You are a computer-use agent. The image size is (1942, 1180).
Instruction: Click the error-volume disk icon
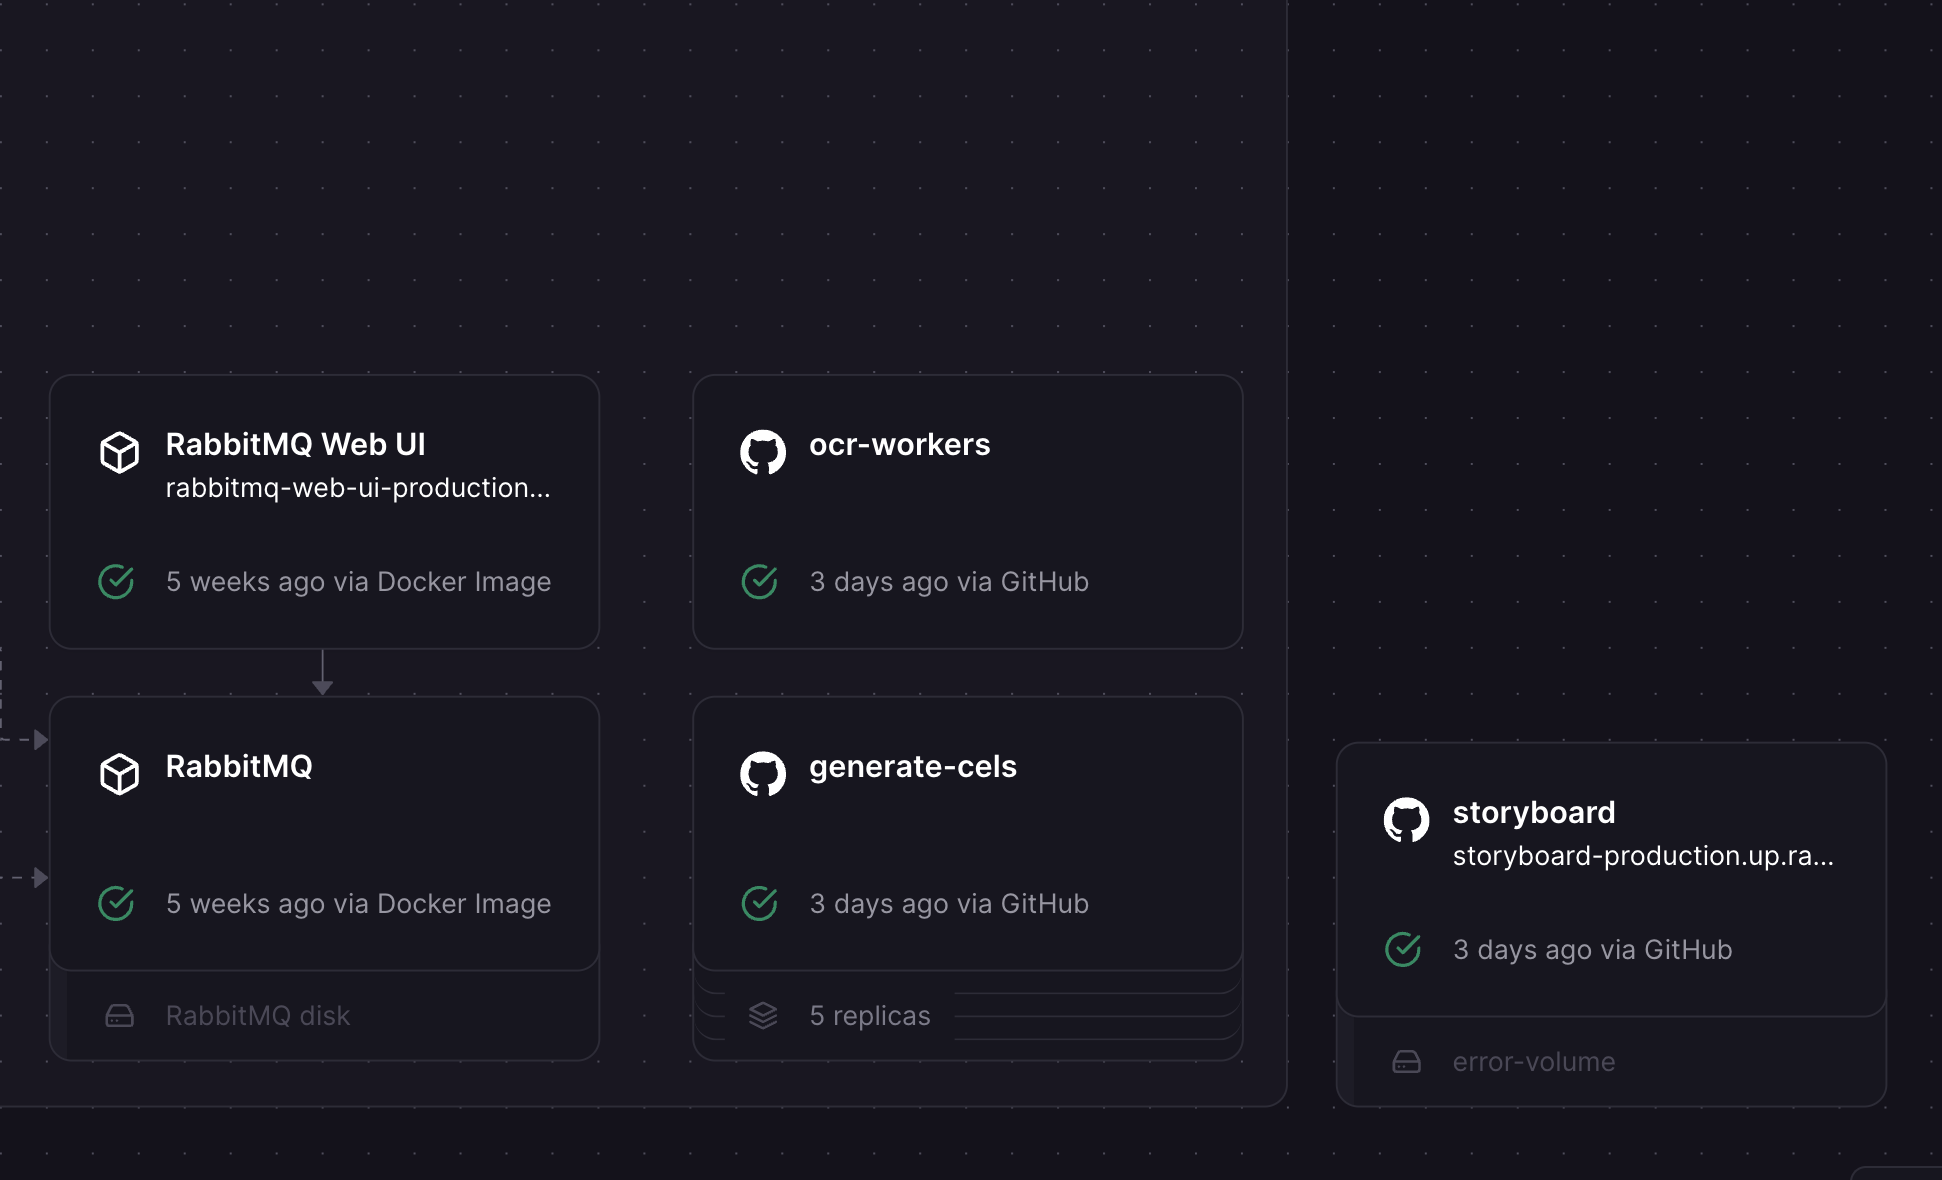pyautogui.click(x=1408, y=1062)
